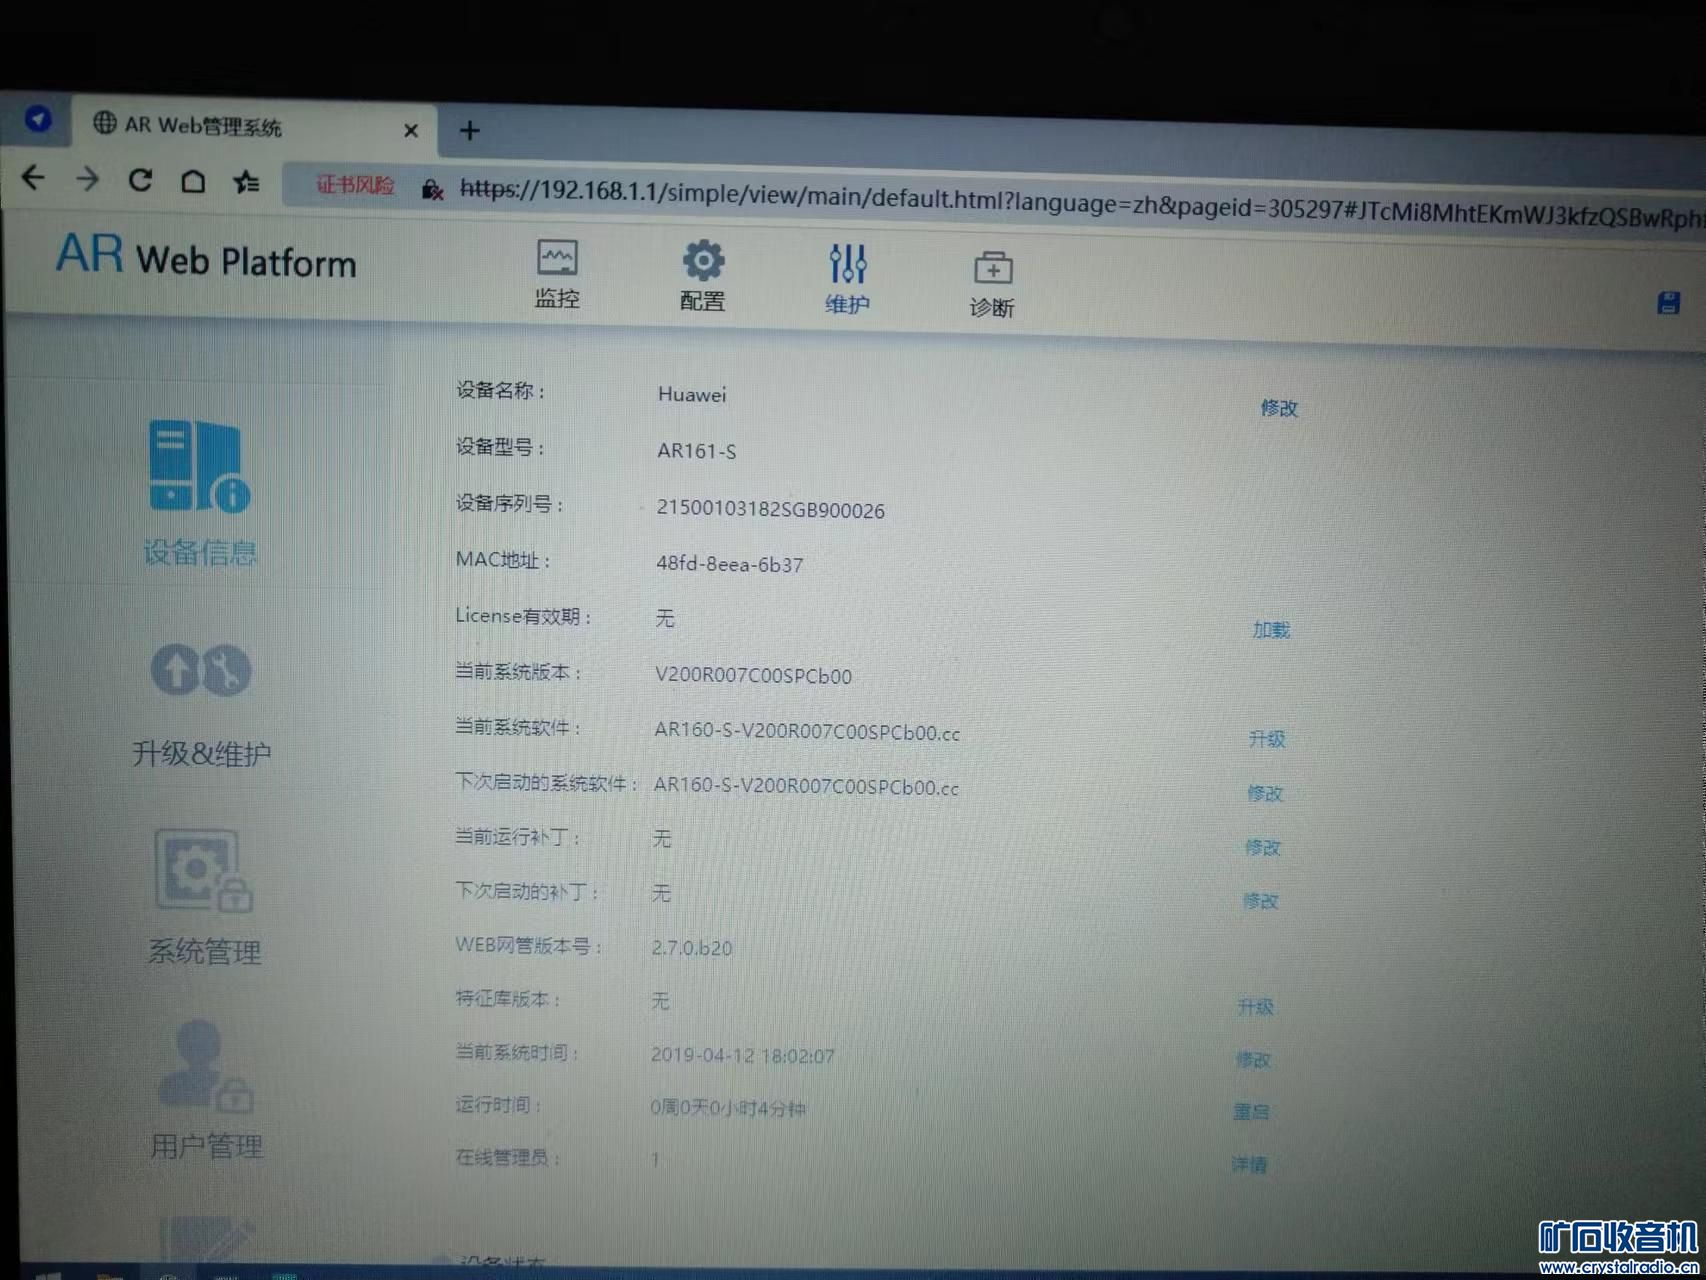The width and height of the screenshot is (1706, 1280).
Task: Select the AR Web管理系统 browser tab
Action: coord(255,127)
